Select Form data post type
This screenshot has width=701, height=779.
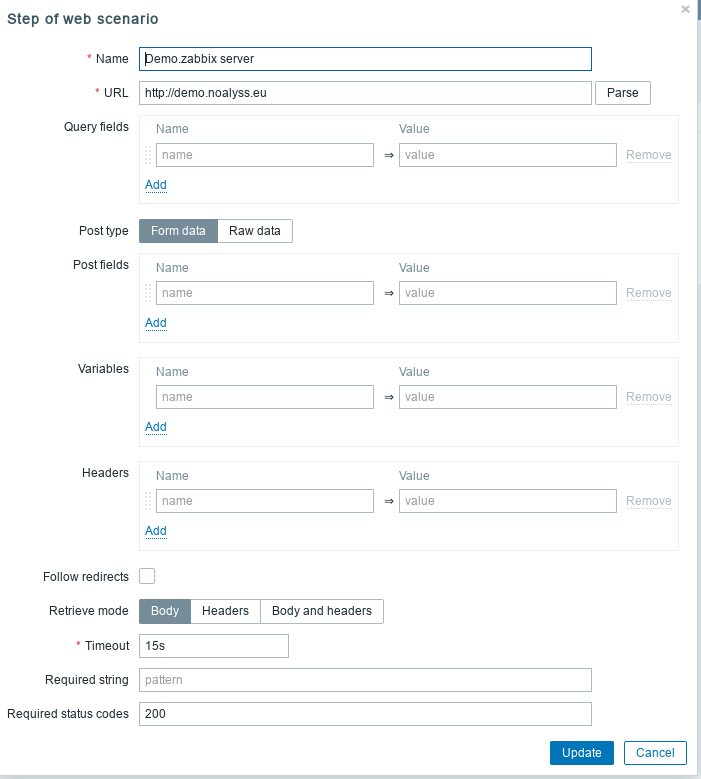tap(178, 231)
